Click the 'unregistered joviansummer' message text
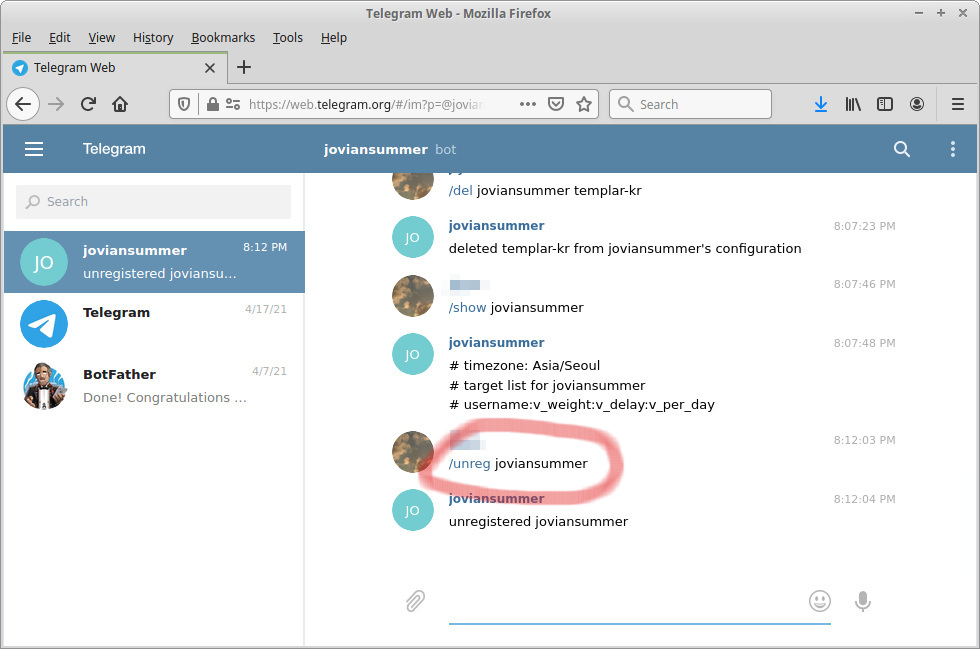 coord(538,521)
